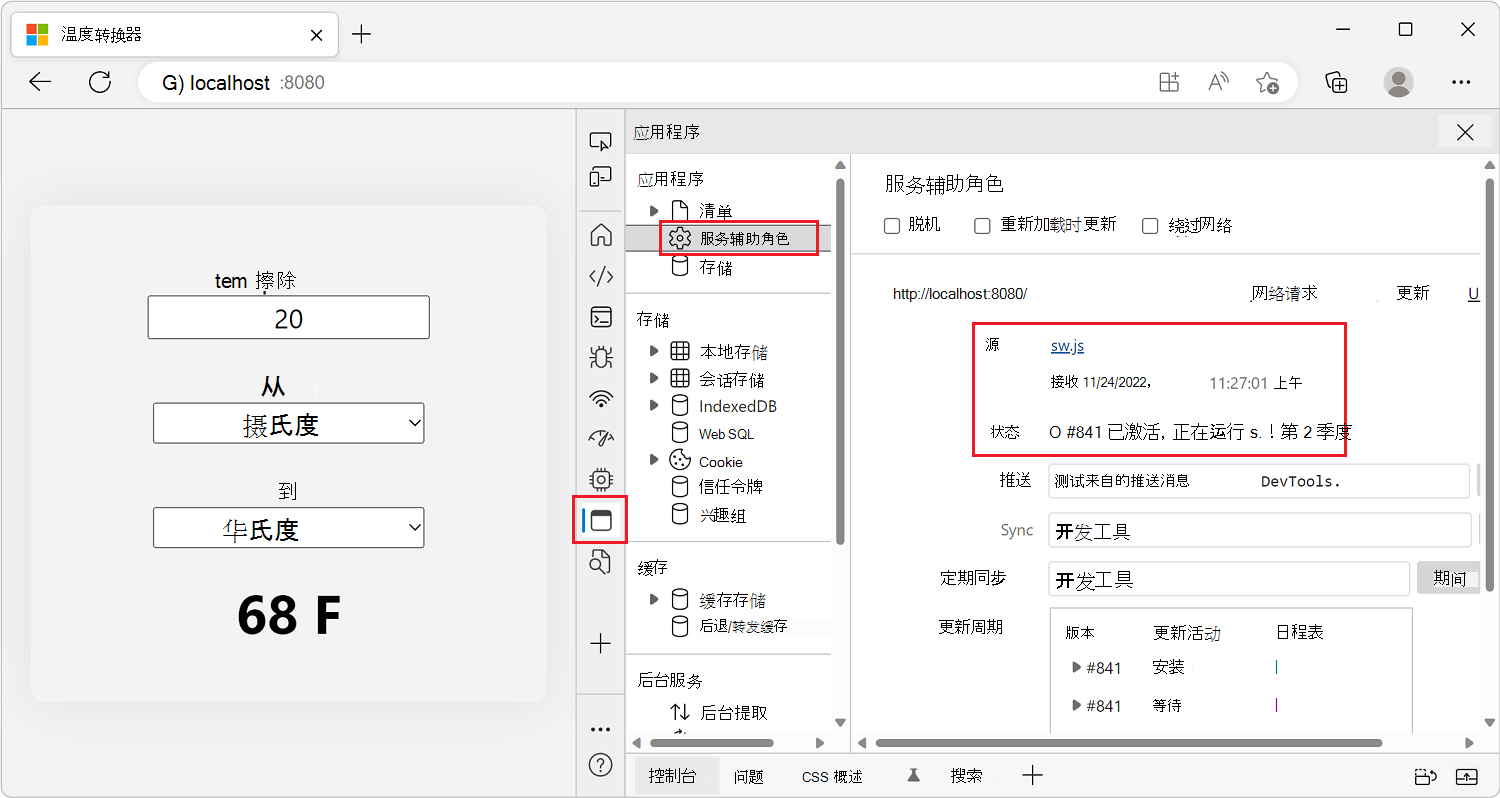Expand the quick view drawer icon

tap(1467, 776)
